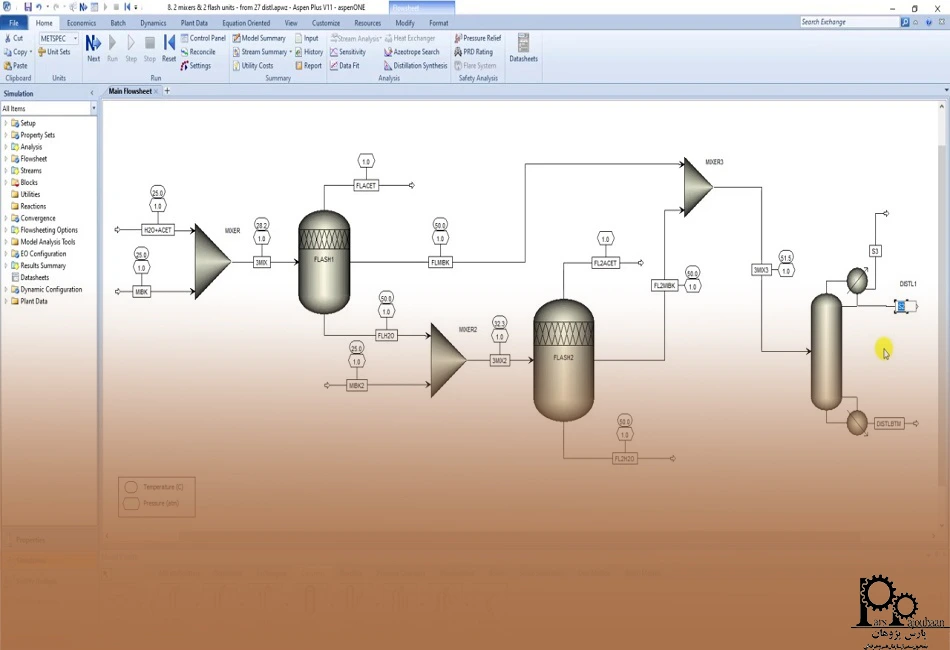Click the Save icon in title bar
Viewport: 950px width, 650px height.
coord(27,7)
